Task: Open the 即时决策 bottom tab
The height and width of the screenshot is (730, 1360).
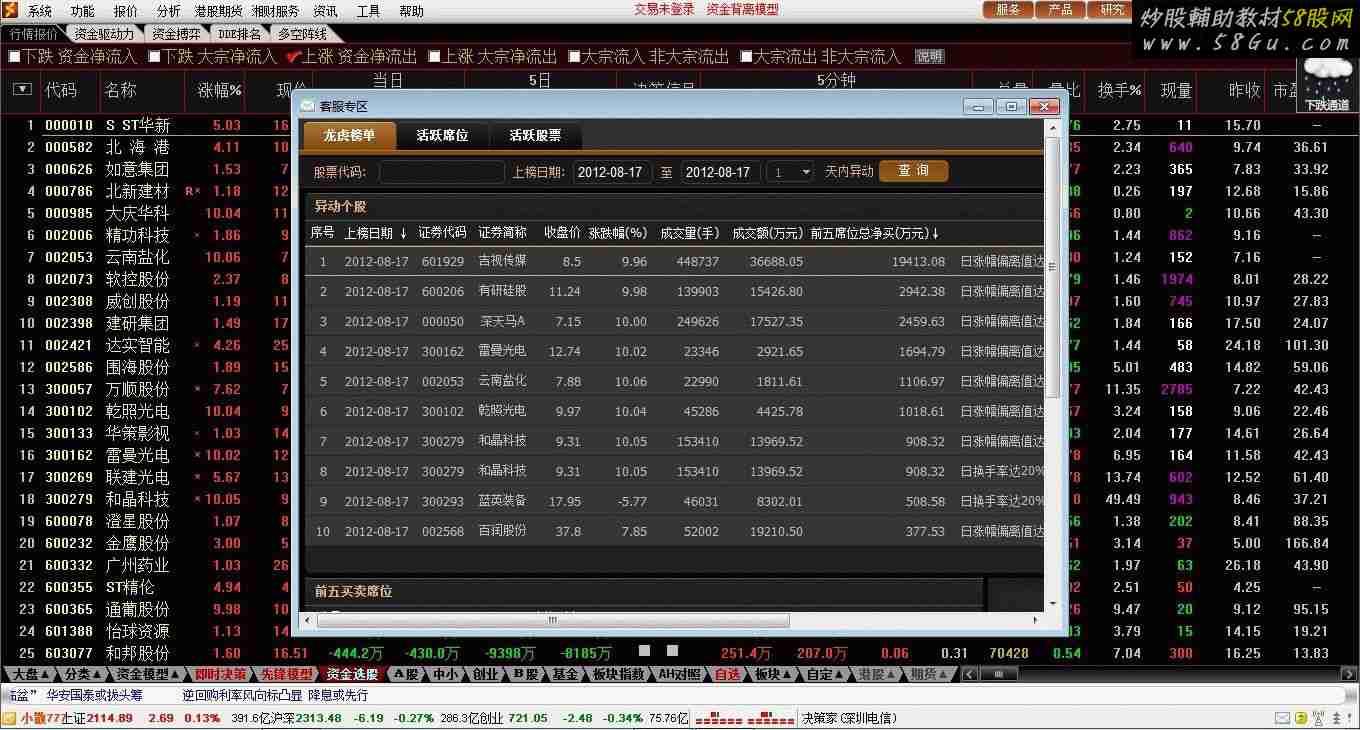Action: 220,675
